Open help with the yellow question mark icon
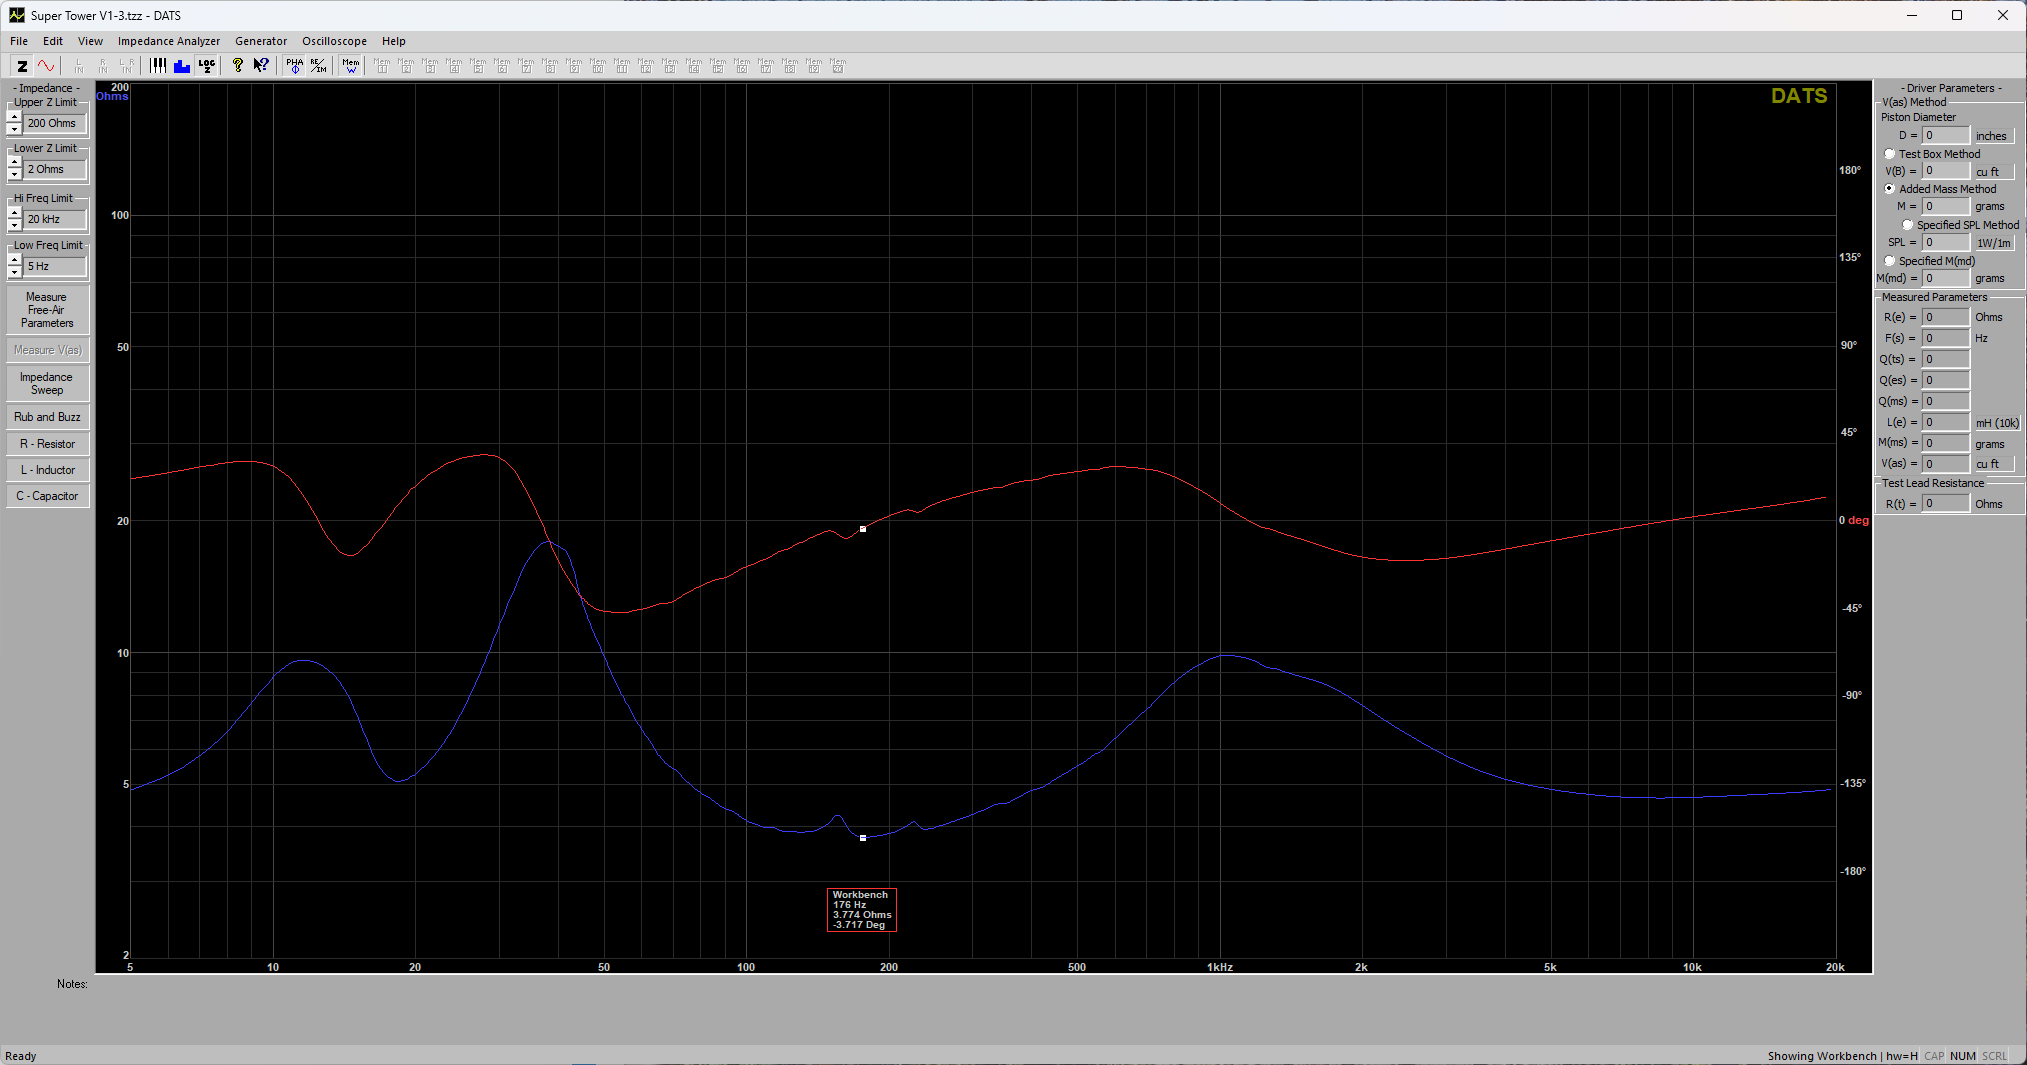This screenshot has width=2027, height=1065. (x=238, y=66)
